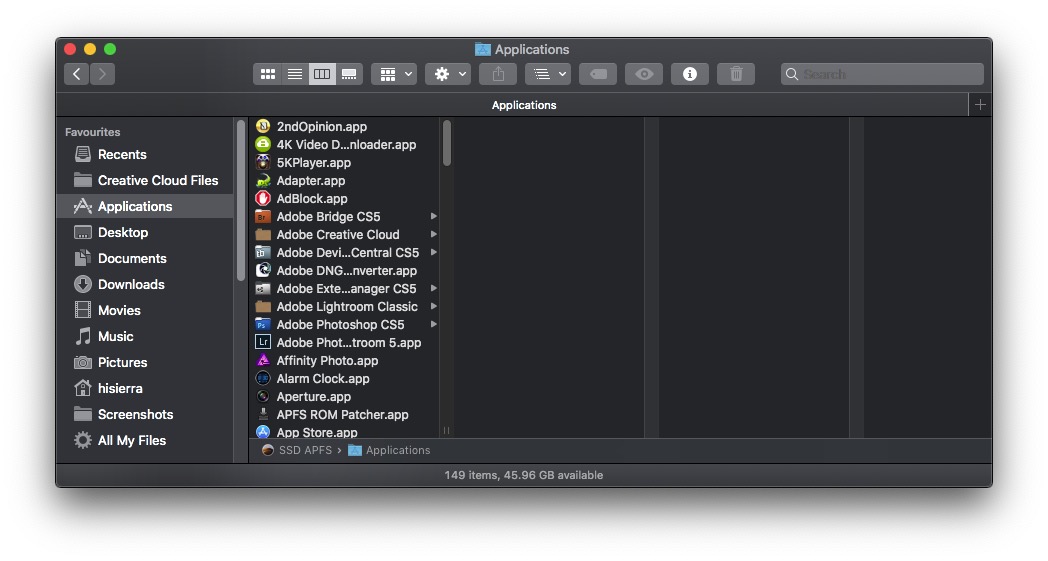The image size is (1048, 561).
Task: Select the Adobe Lightroom Classic name
Action: 347,307
